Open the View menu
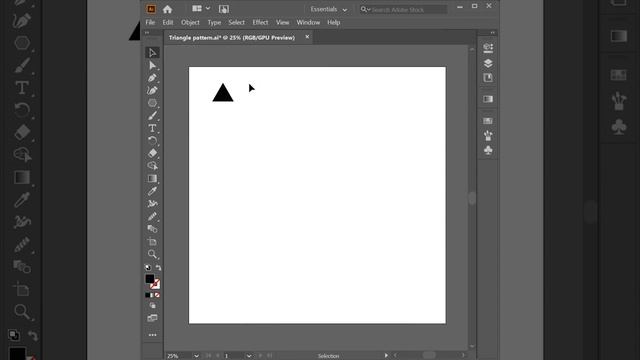 (x=282, y=22)
